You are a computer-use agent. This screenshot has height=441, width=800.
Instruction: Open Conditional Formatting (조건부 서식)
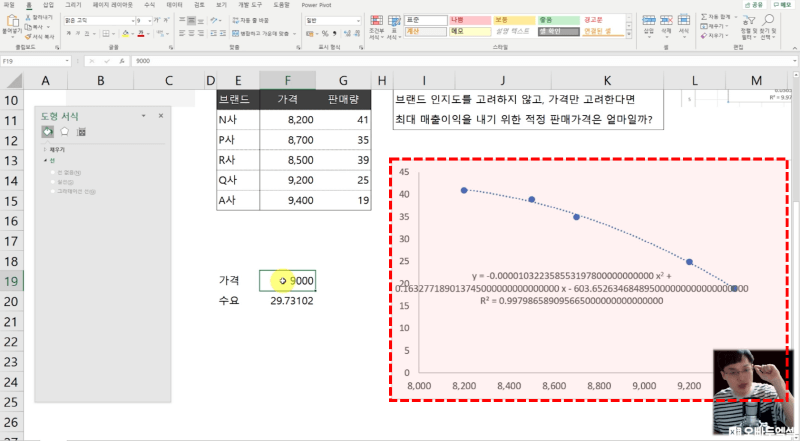pyautogui.click(x=376, y=27)
